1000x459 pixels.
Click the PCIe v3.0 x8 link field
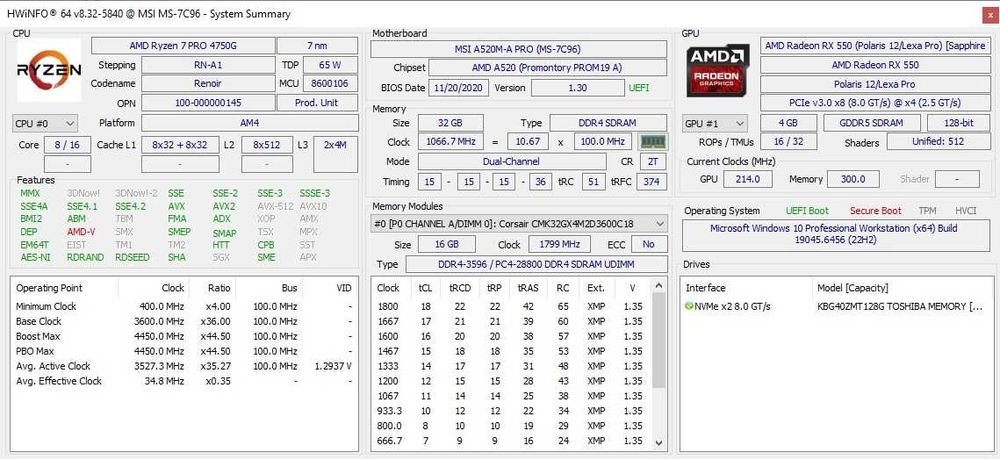pos(874,103)
